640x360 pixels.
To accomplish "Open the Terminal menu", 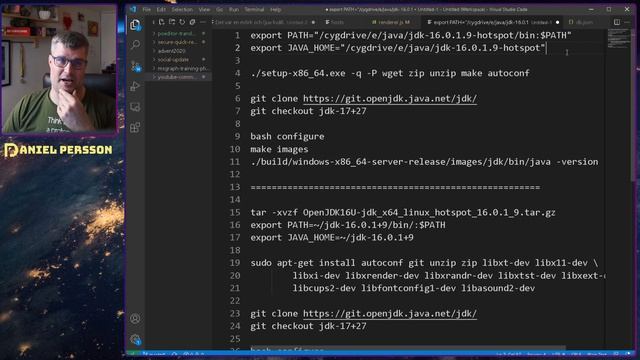I will tap(254, 9).
